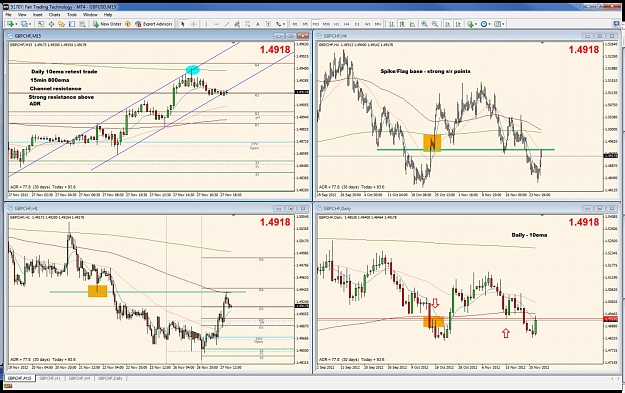625x393 pixels.
Task: Toggle the Terminal window icon
Action: (x=72, y=24)
